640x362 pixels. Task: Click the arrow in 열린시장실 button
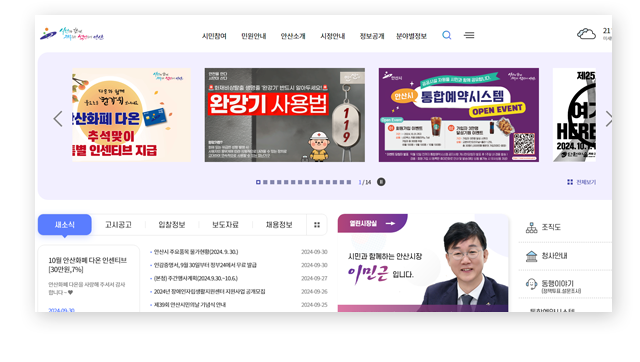tap(390, 223)
